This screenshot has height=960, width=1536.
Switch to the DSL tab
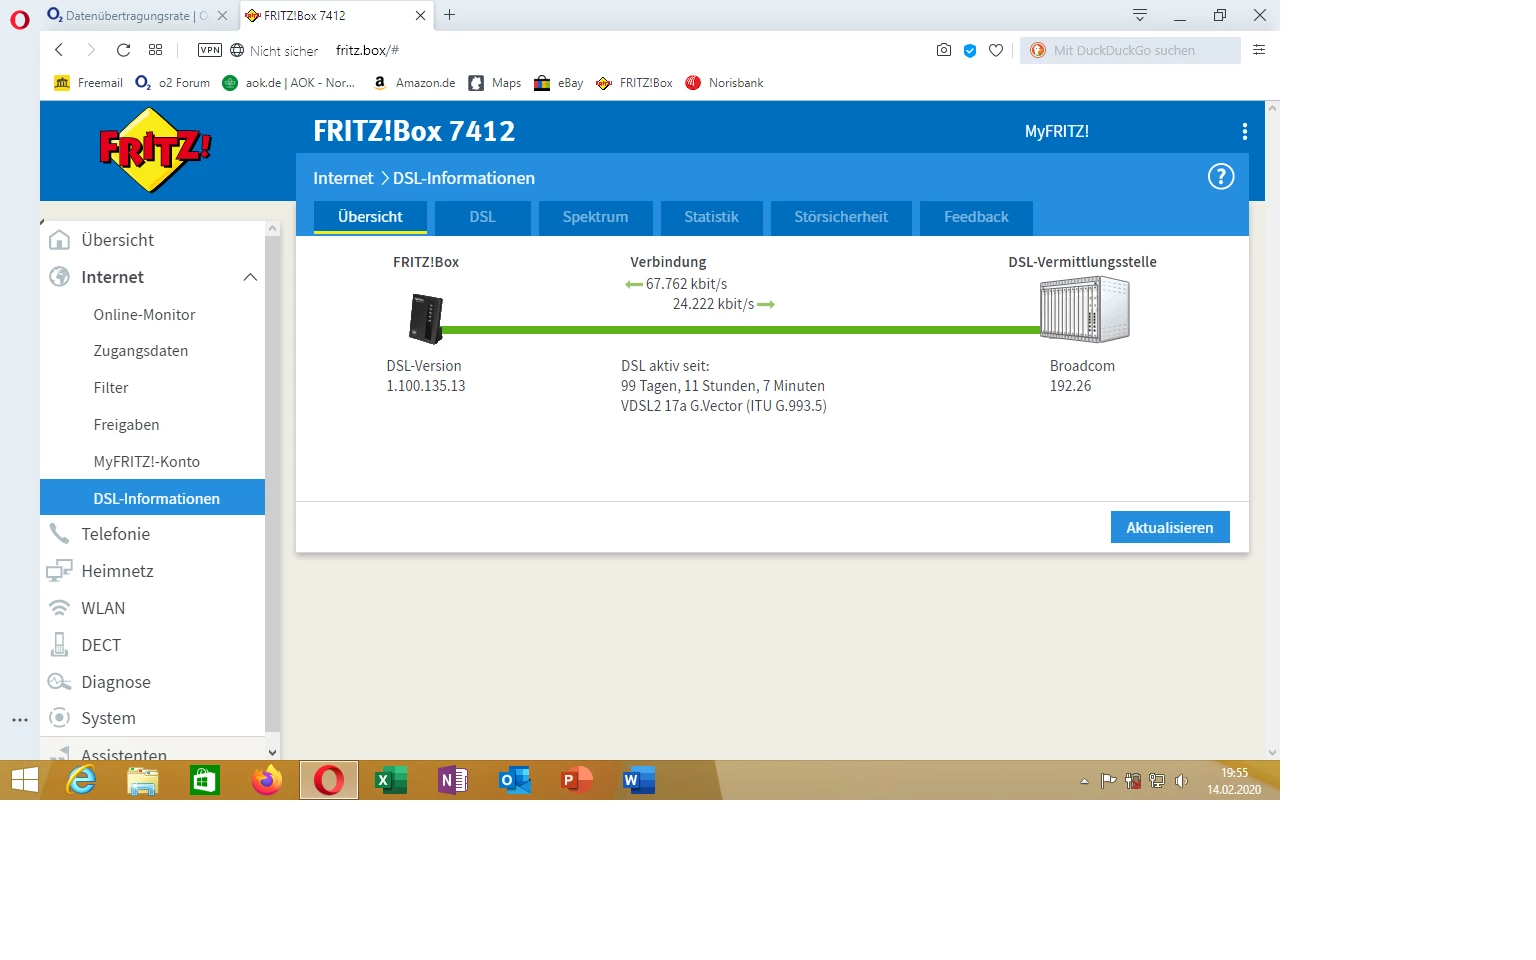pos(483,217)
